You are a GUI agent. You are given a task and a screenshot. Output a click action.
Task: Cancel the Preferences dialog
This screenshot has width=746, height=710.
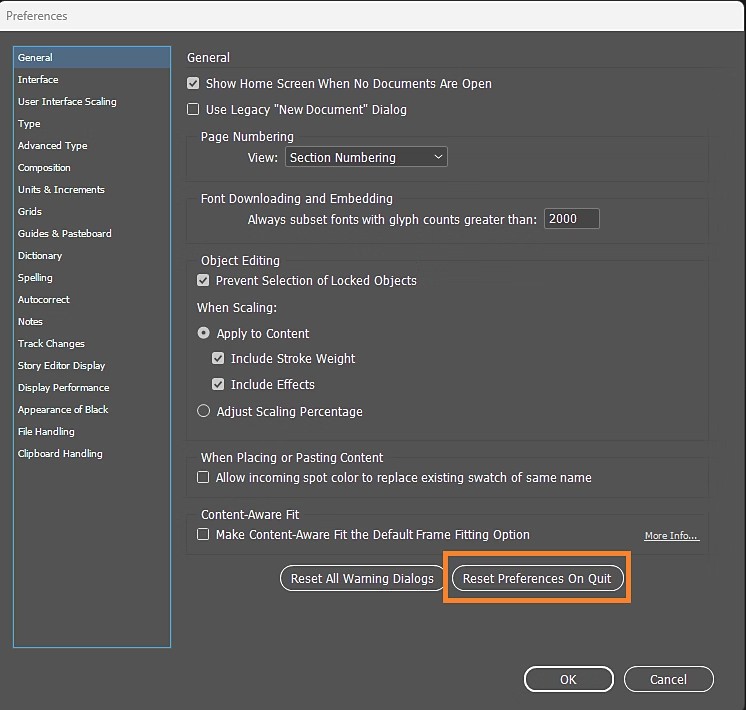[x=668, y=679]
